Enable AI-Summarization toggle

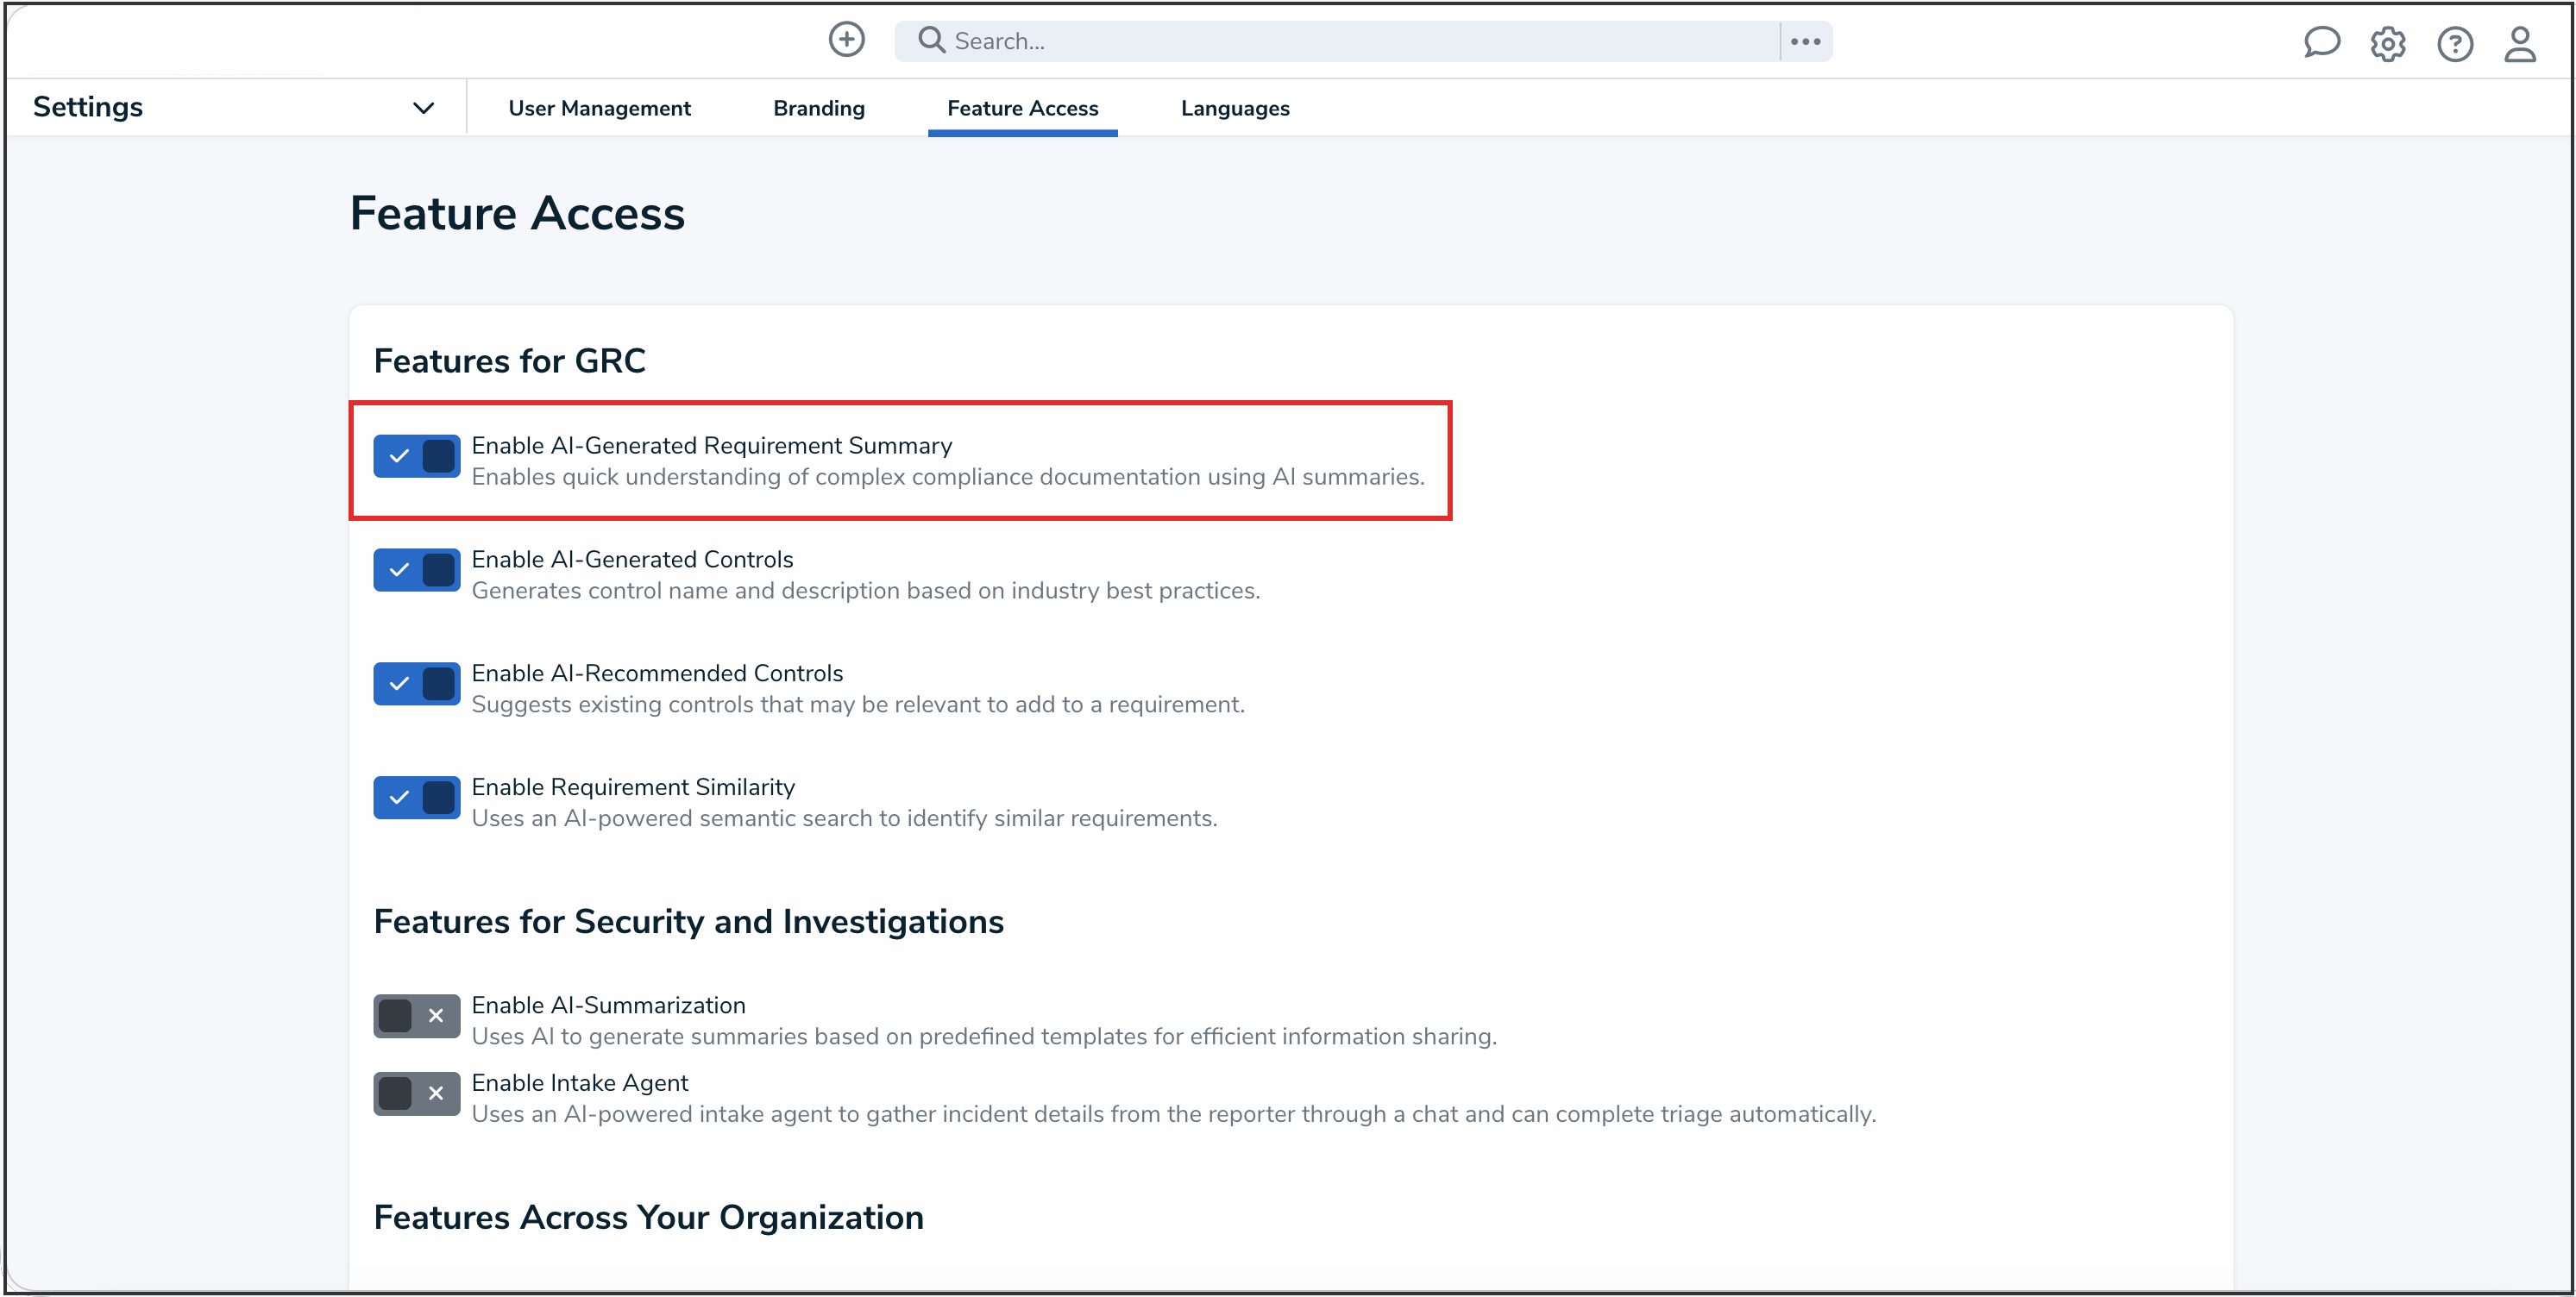(x=415, y=1016)
